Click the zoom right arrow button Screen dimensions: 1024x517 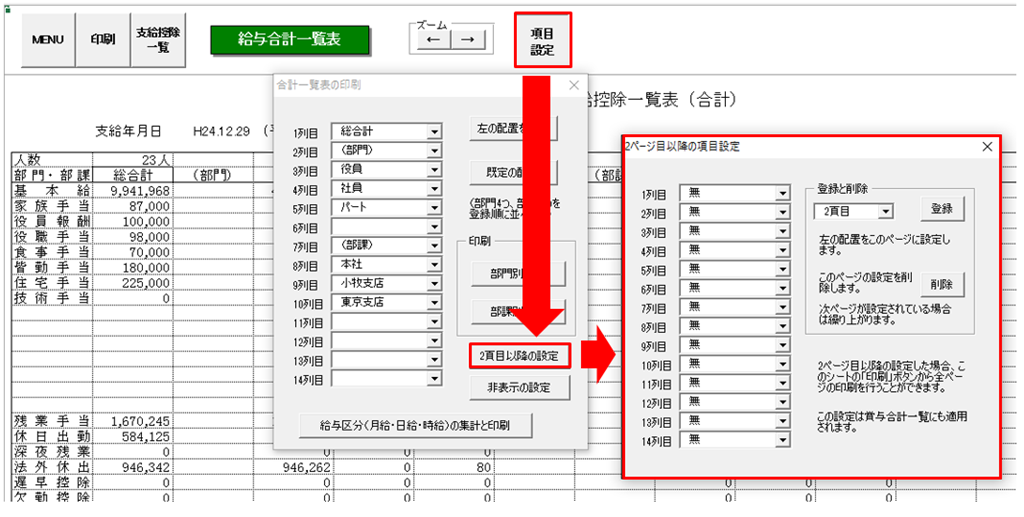point(465,39)
